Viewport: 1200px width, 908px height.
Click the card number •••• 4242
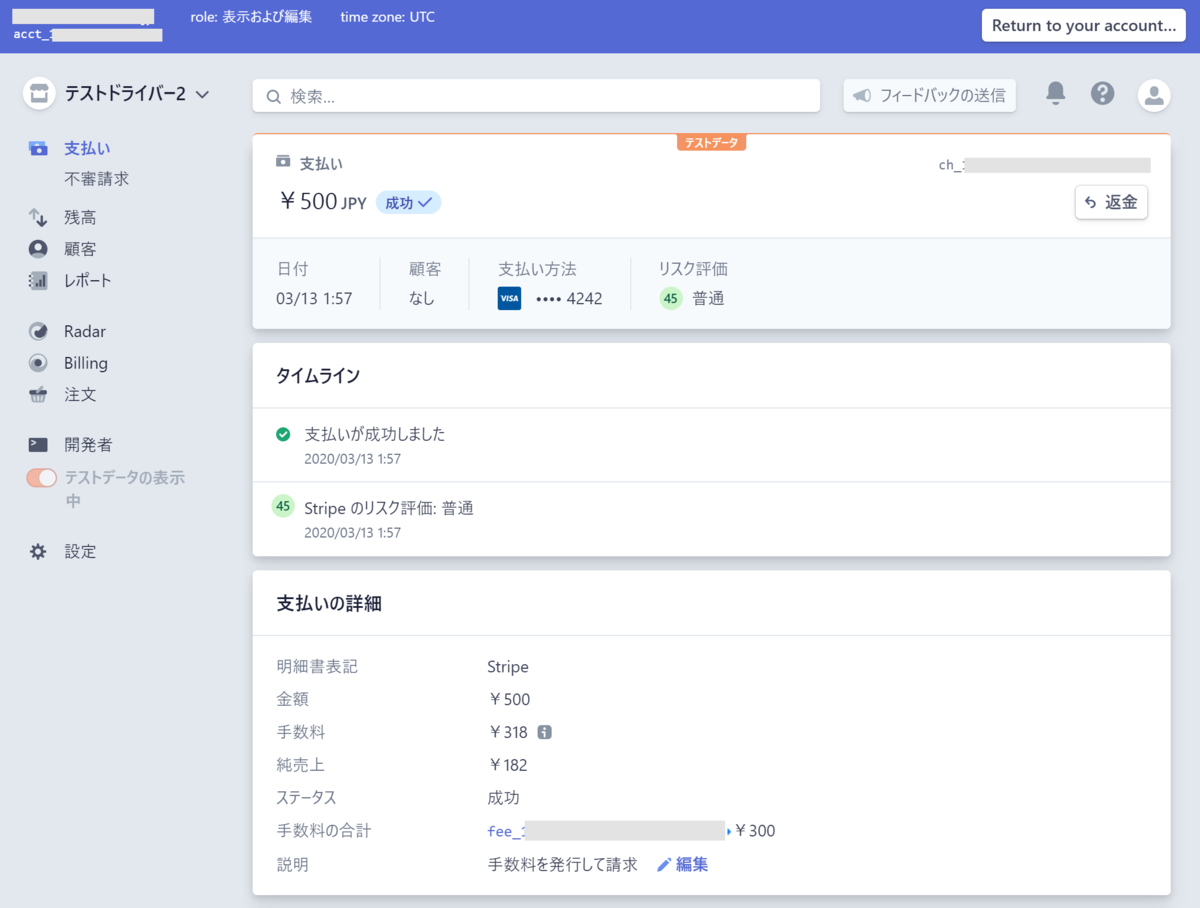(x=569, y=299)
